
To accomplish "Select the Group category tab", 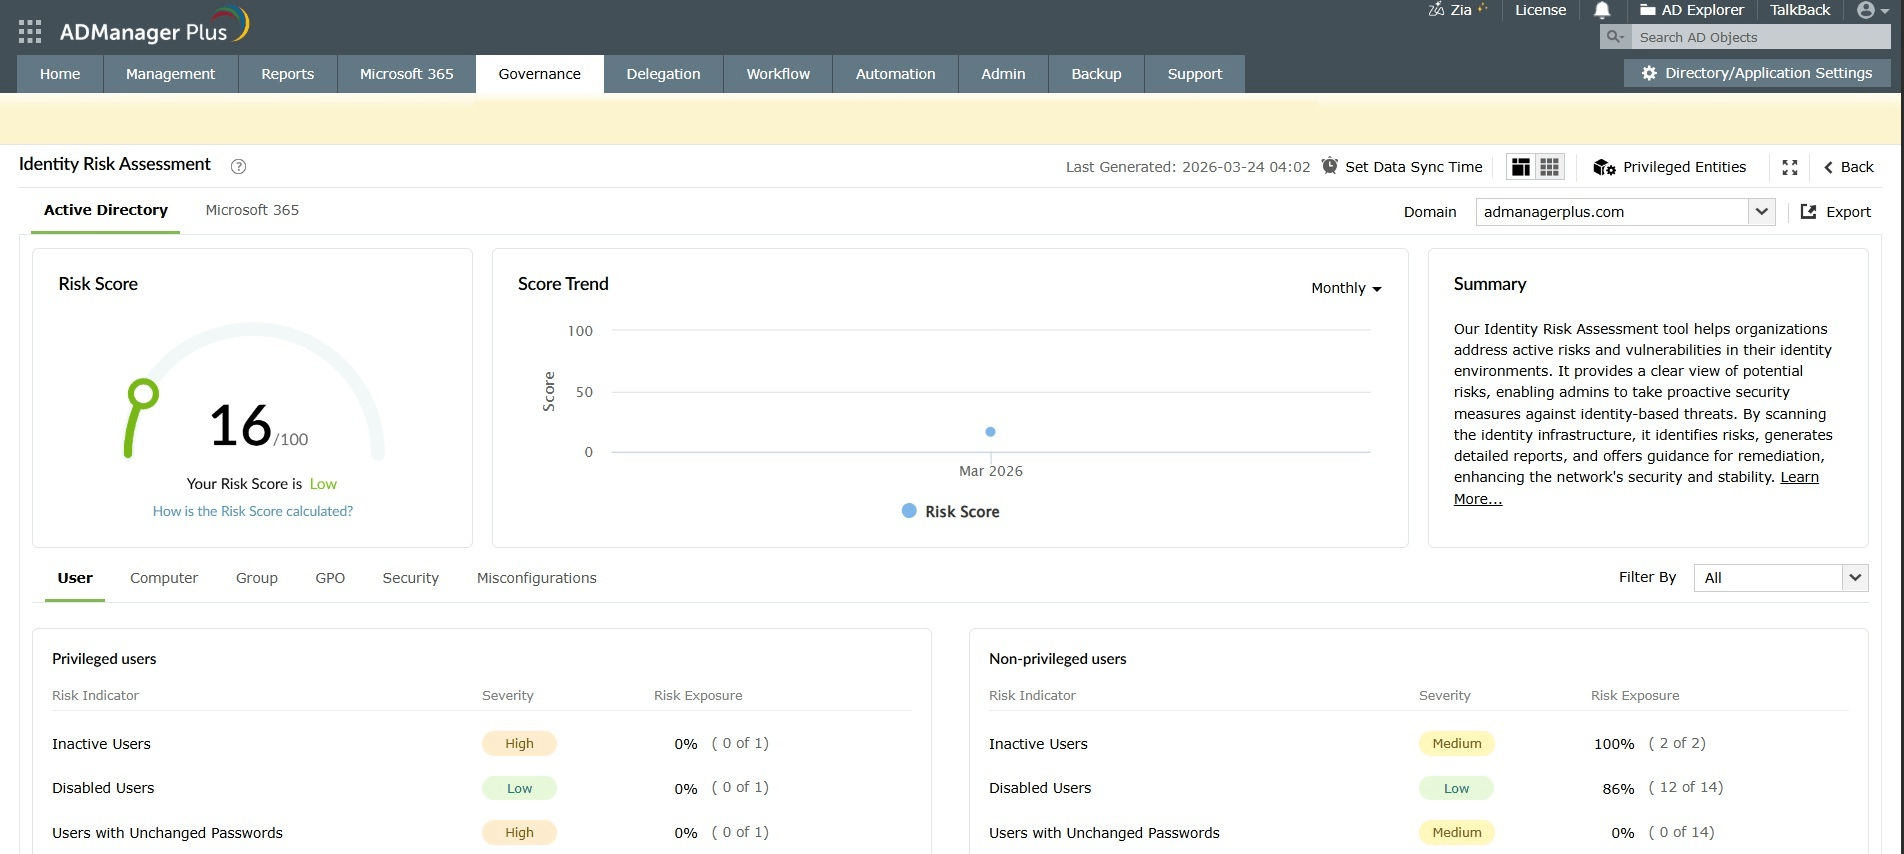I will (x=257, y=578).
